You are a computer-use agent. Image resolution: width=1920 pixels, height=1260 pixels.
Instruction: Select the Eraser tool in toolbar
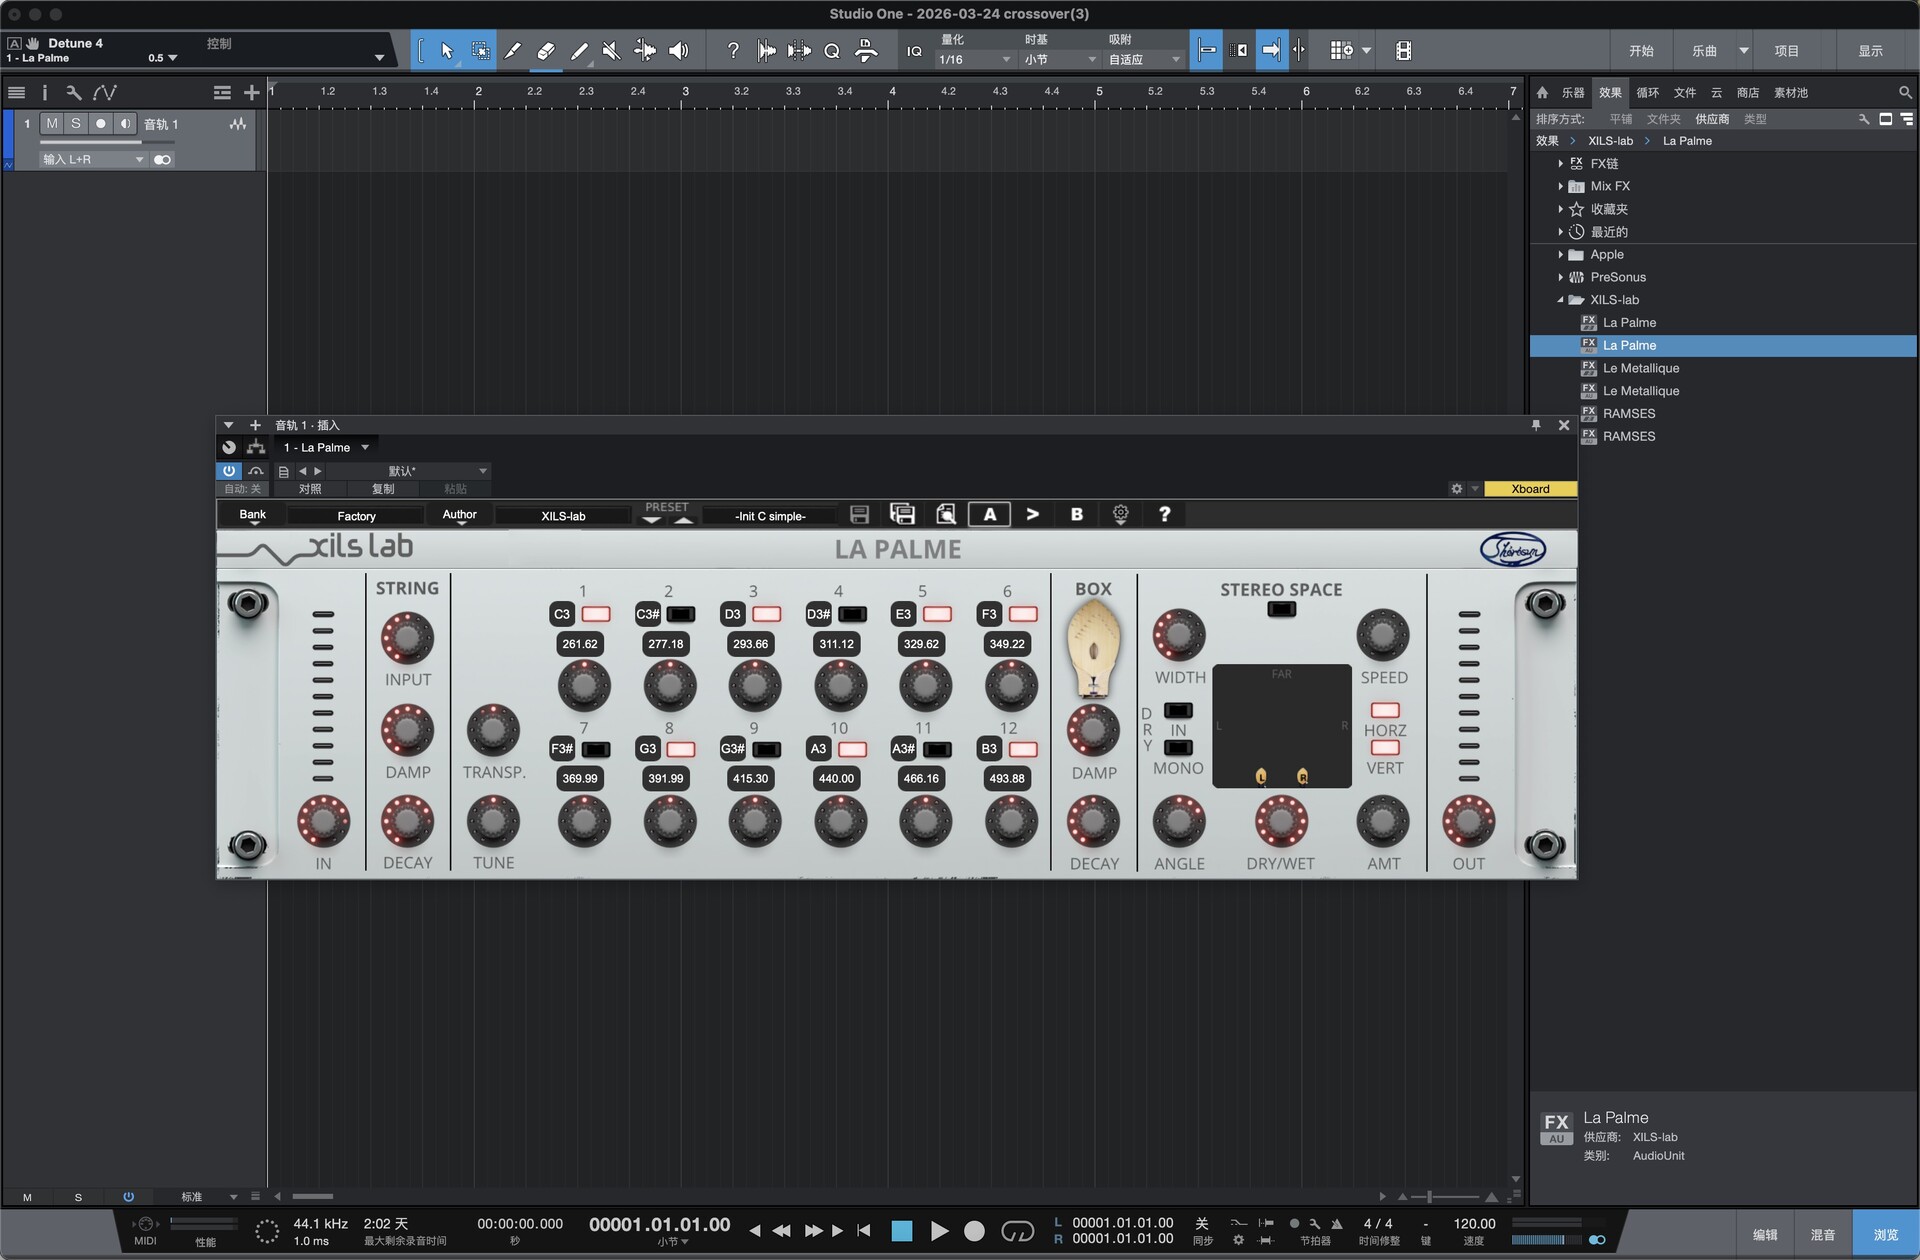point(545,51)
